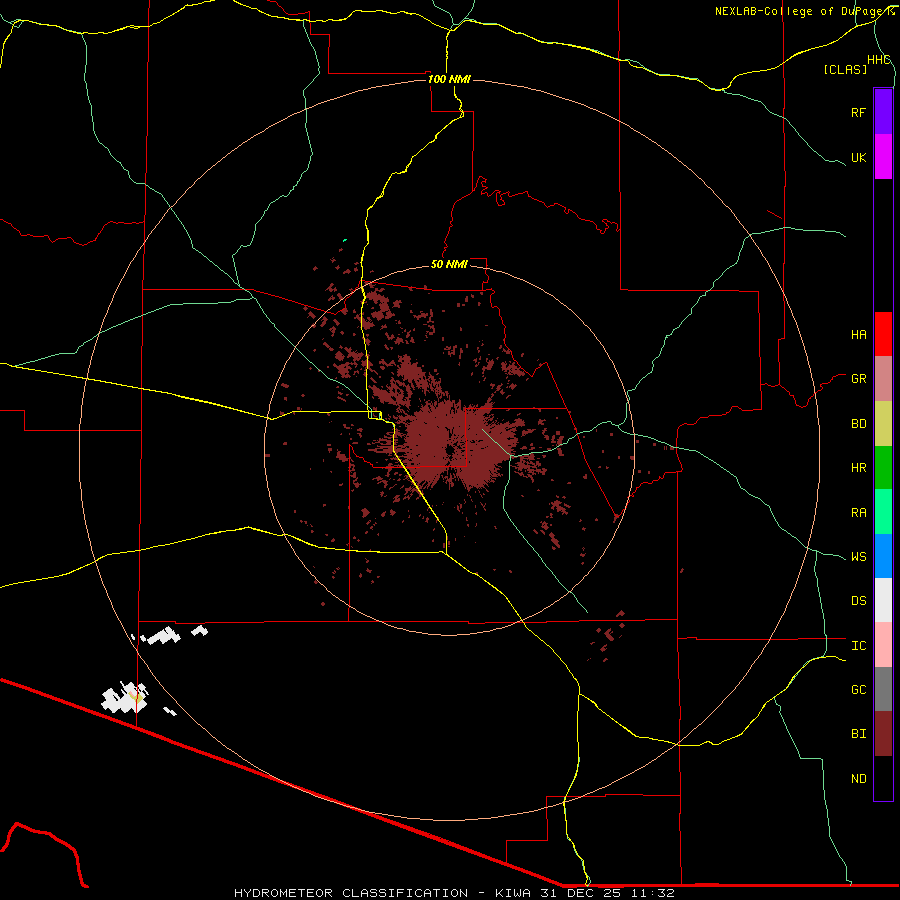This screenshot has width=900, height=900.
Task: Click the upper white echo streak near the ring
Action: point(162,635)
